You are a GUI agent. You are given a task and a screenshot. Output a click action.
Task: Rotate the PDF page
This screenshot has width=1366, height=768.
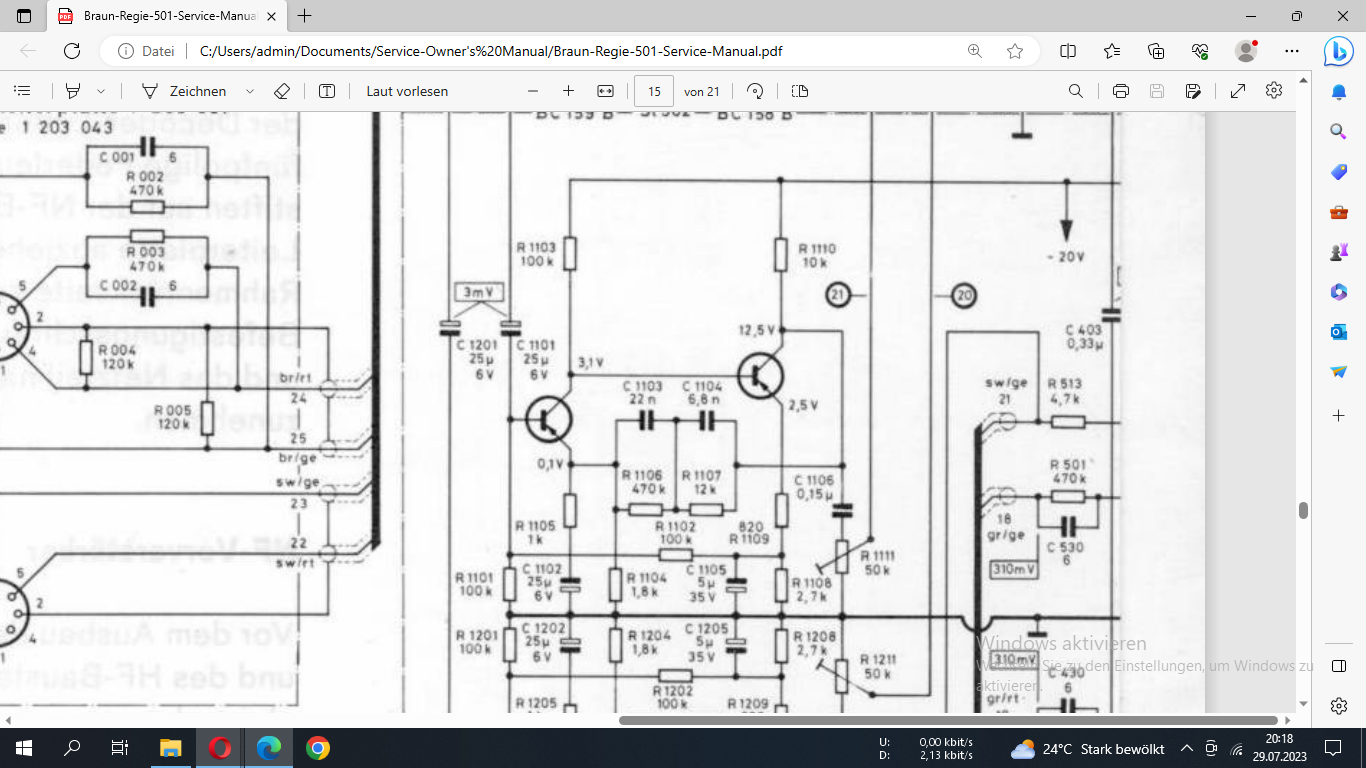[x=756, y=91]
